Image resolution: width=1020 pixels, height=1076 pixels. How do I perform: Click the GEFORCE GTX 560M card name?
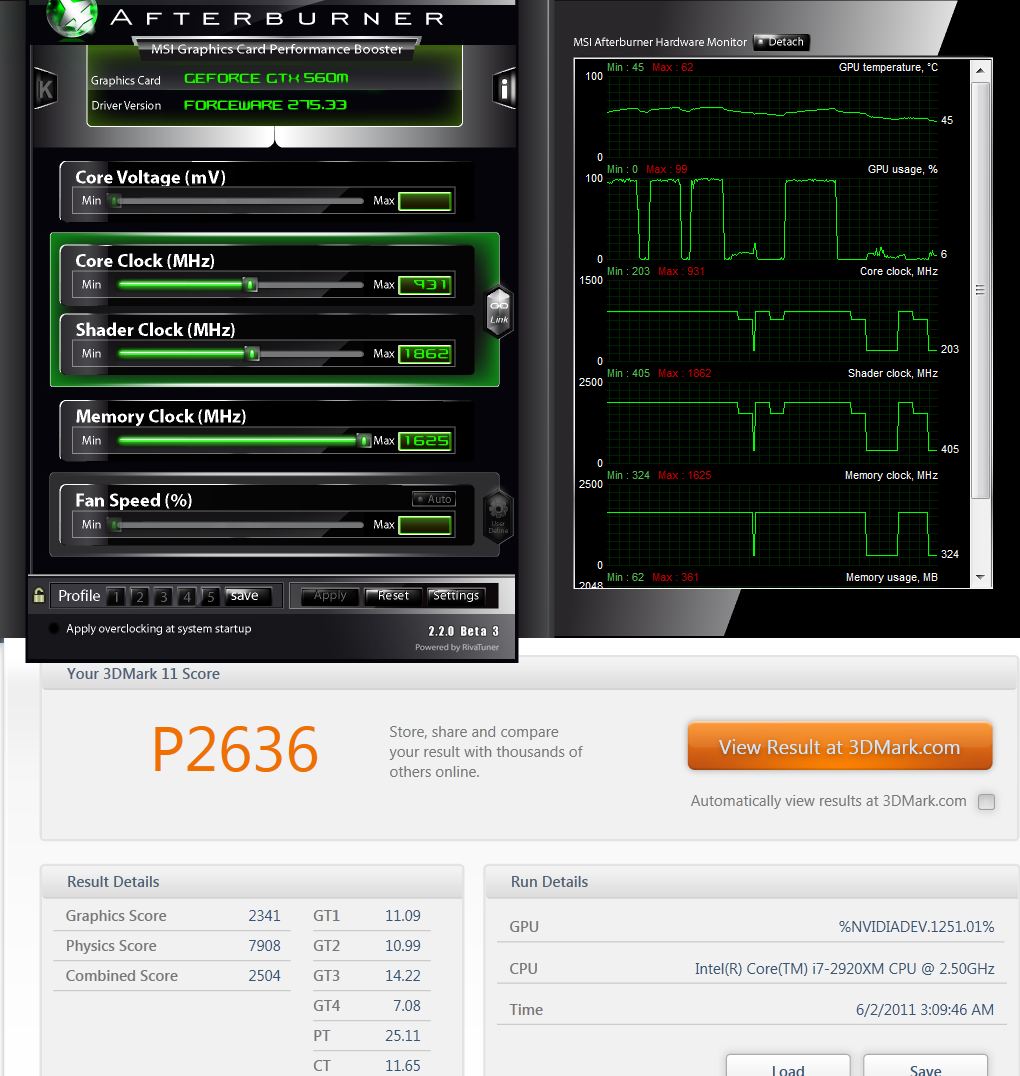[x=266, y=78]
